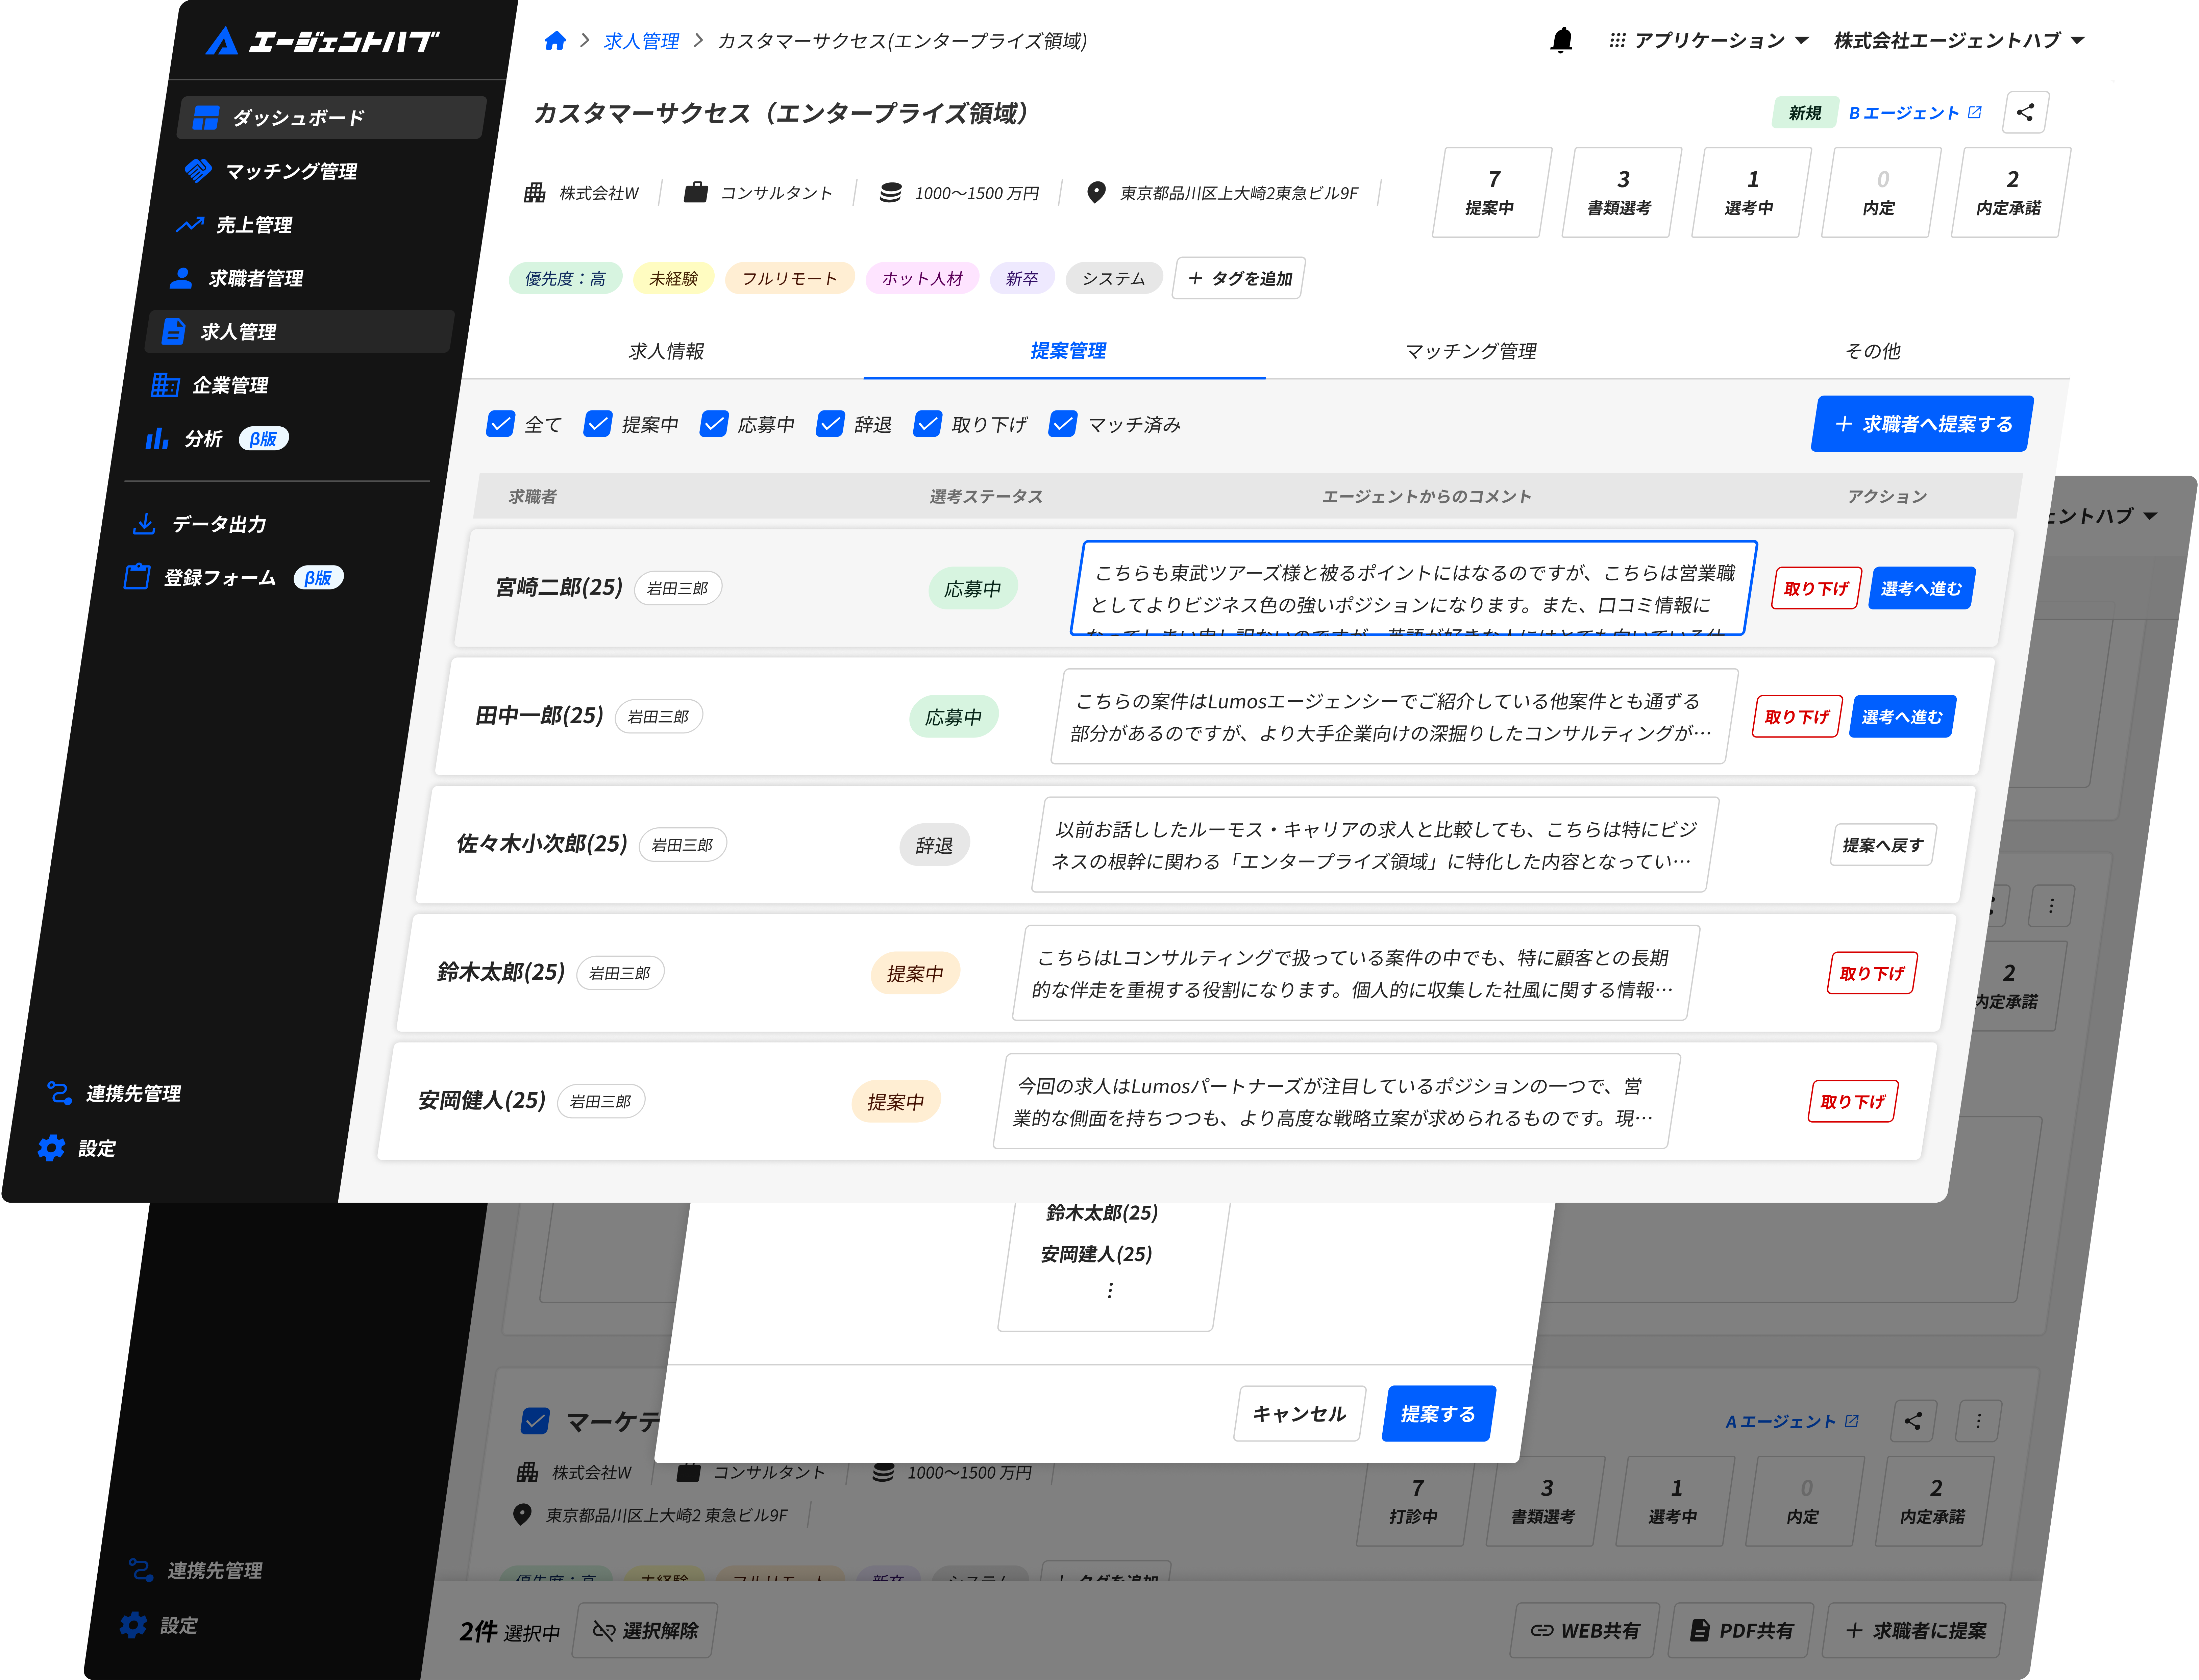Switch to the マッチング管理 tab
The image size is (2199, 1680).
(x=1470, y=351)
